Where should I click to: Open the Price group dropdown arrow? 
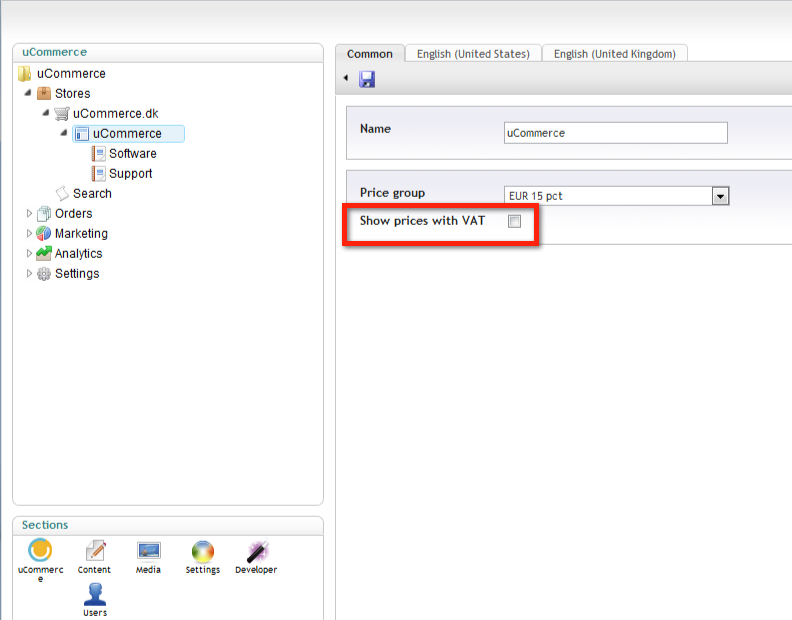click(720, 196)
